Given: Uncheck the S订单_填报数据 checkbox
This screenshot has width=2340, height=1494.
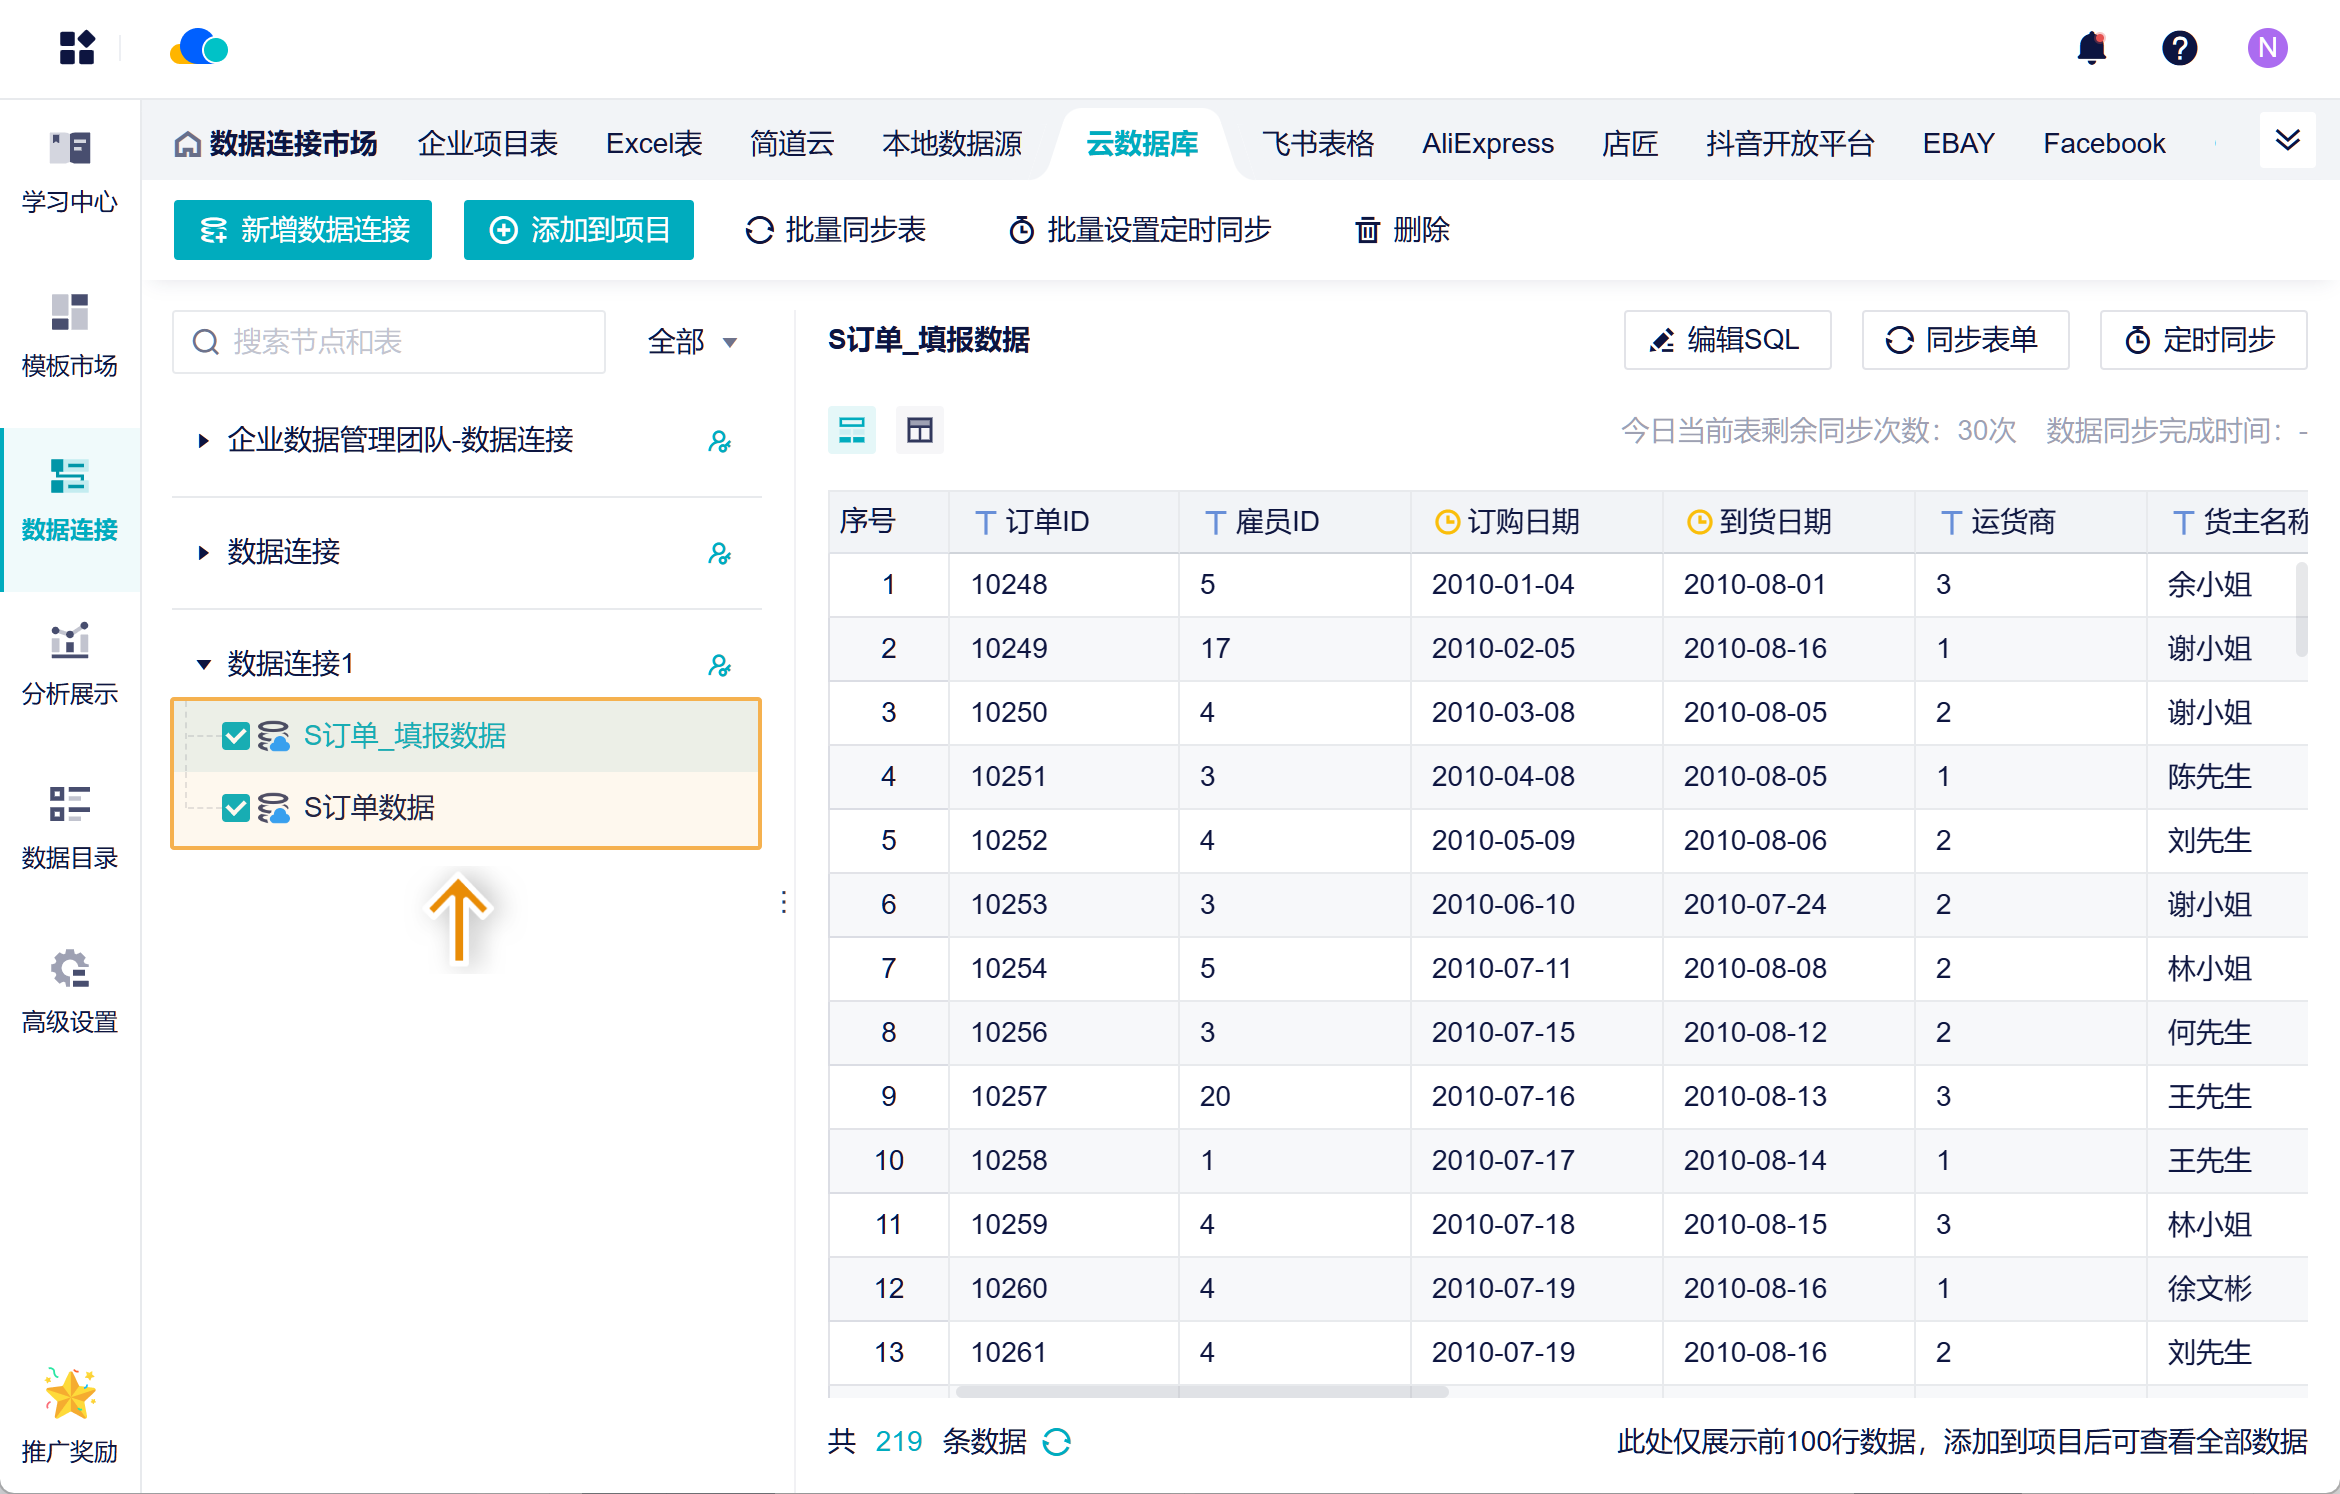Looking at the screenshot, I should tap(236, 736).
